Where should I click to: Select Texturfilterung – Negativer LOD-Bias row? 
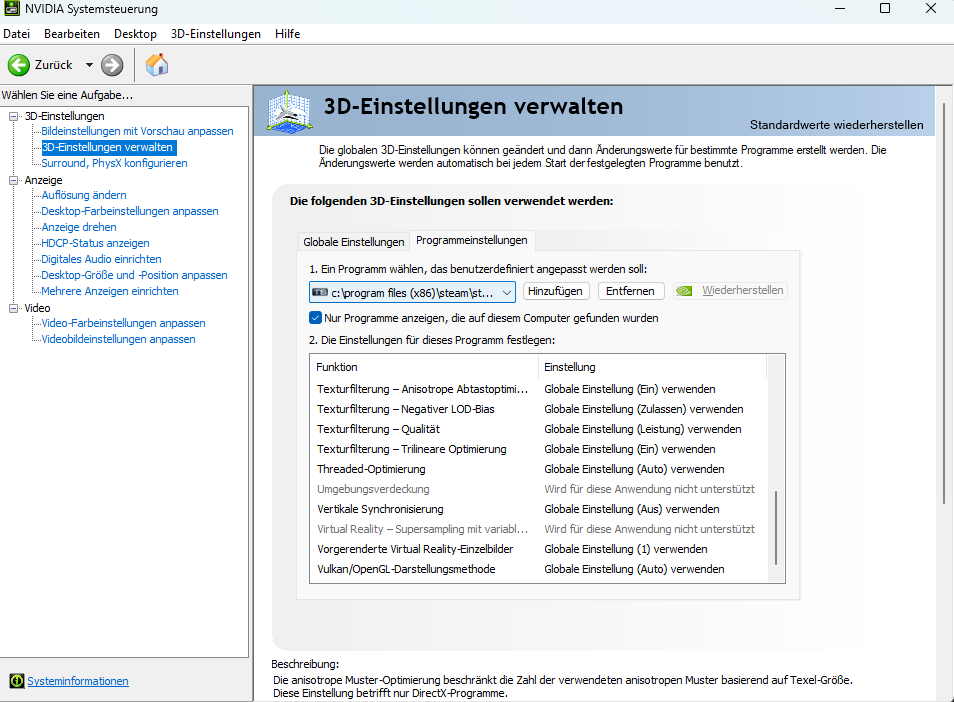tap(538, 409)
